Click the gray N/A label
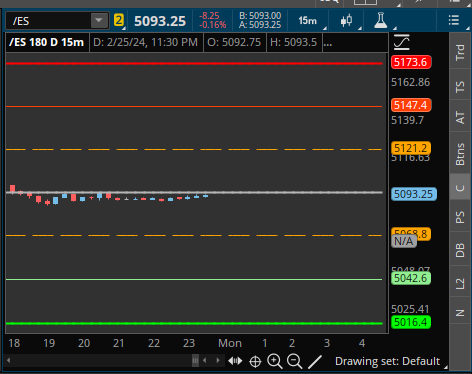 click(x=404, y=241)
